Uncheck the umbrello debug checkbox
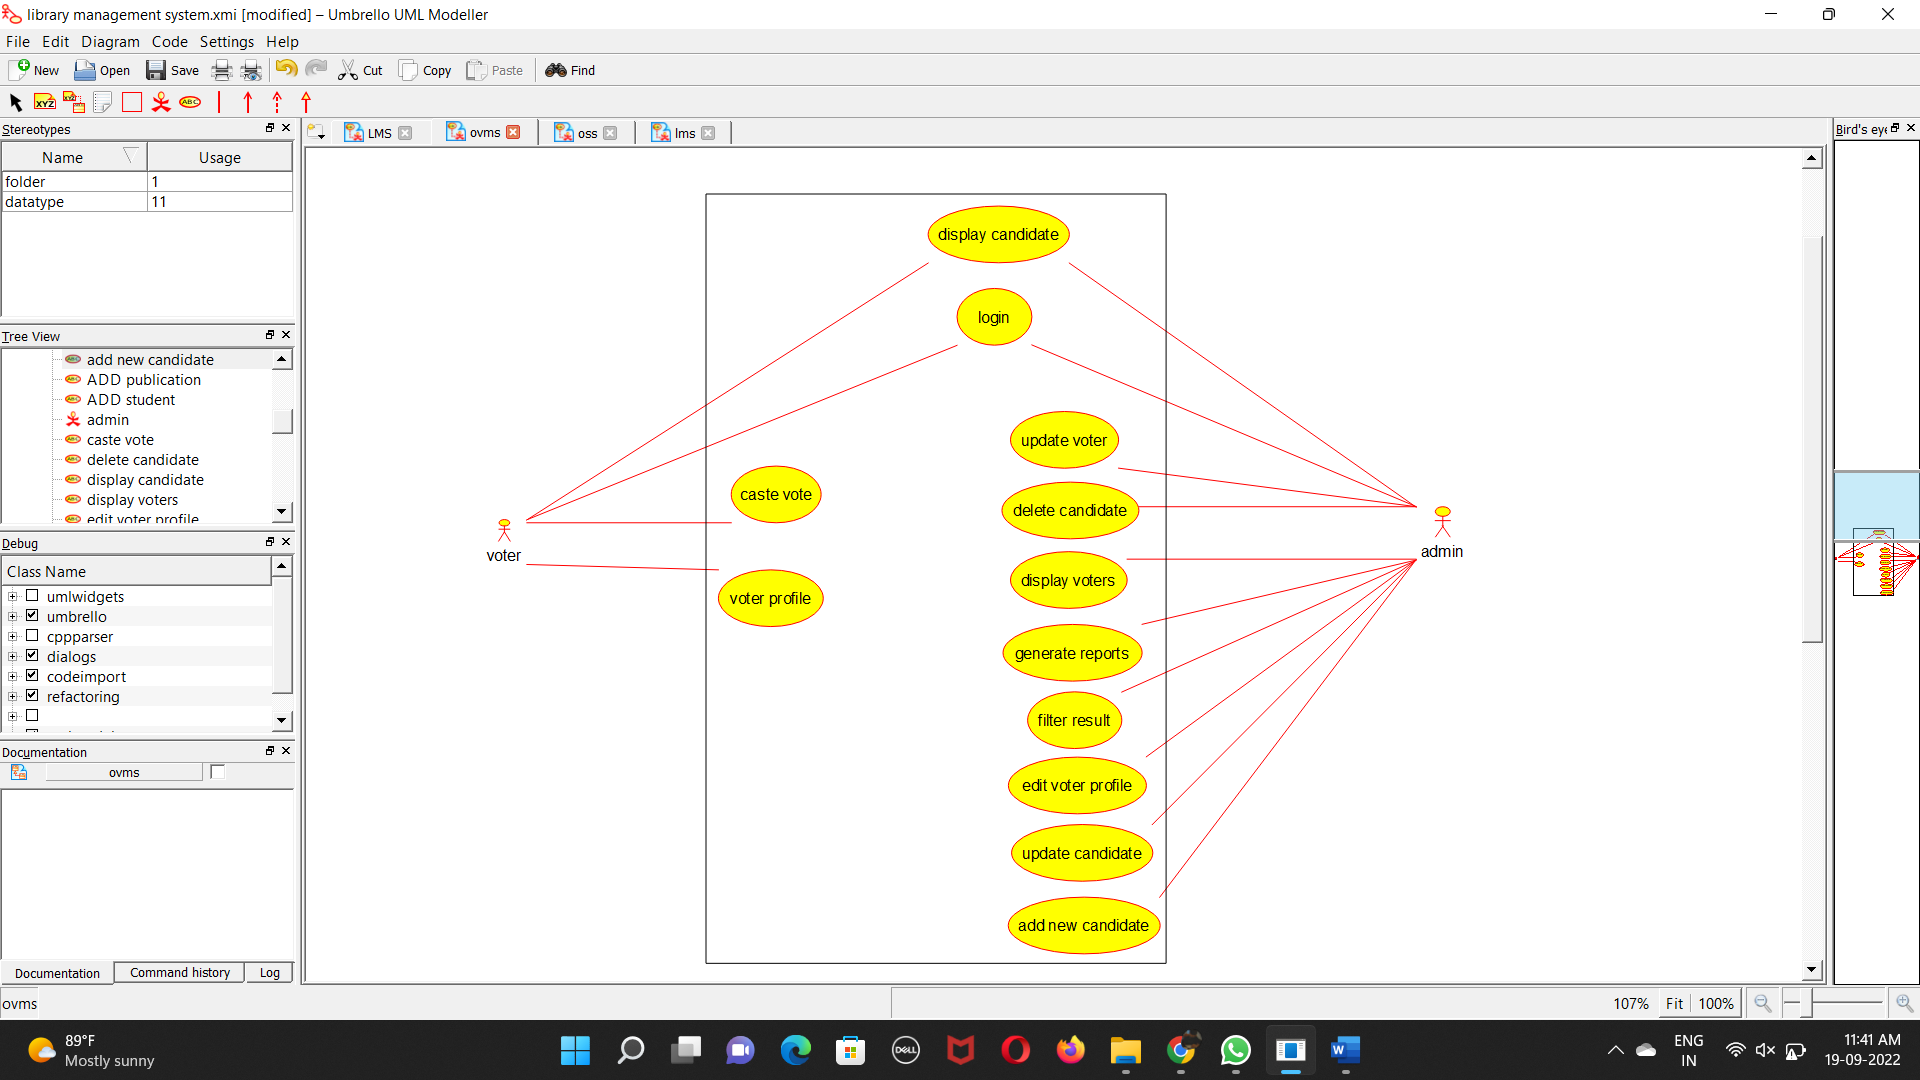This screenshot has height=1080, width=1920. pyautogui.click(x=32, y=616)
